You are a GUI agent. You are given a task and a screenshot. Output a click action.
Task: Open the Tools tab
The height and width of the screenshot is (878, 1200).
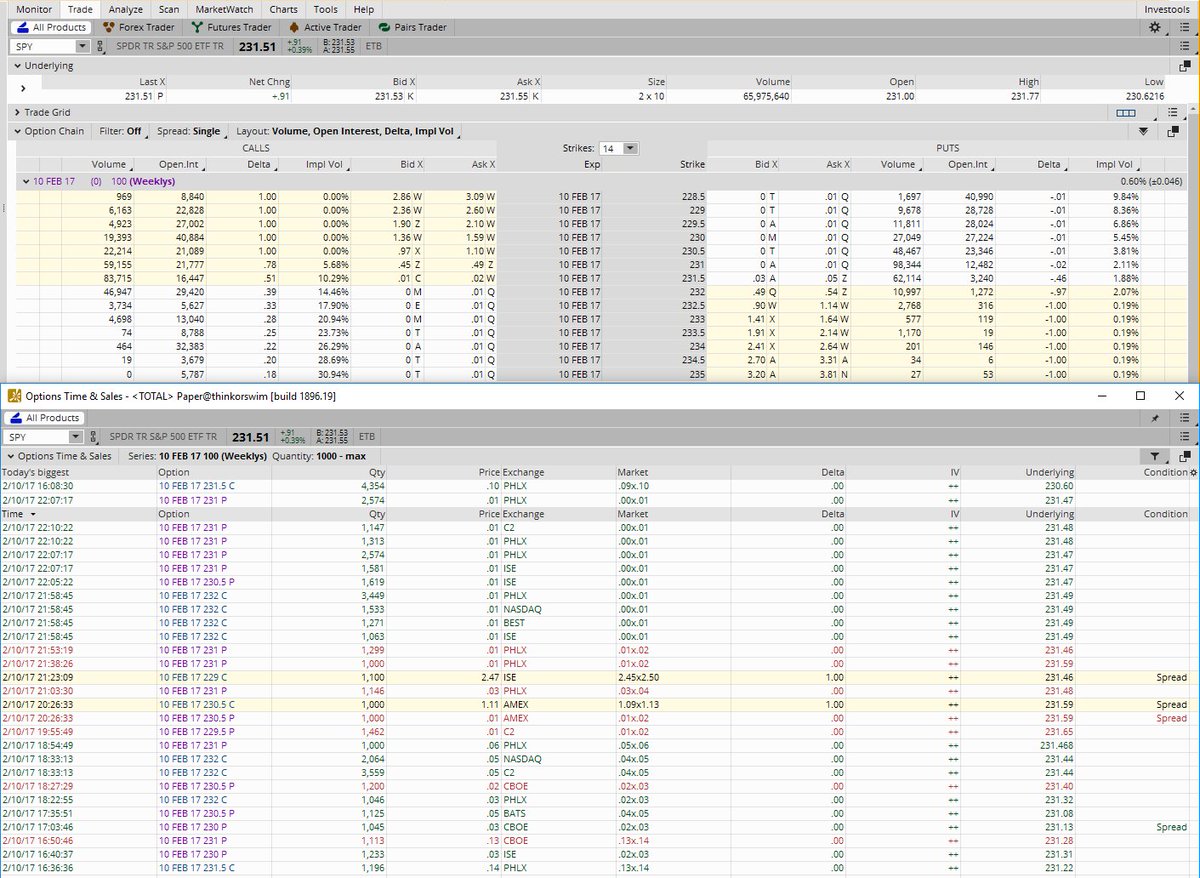pyautogui.click(x=326, y=9)
